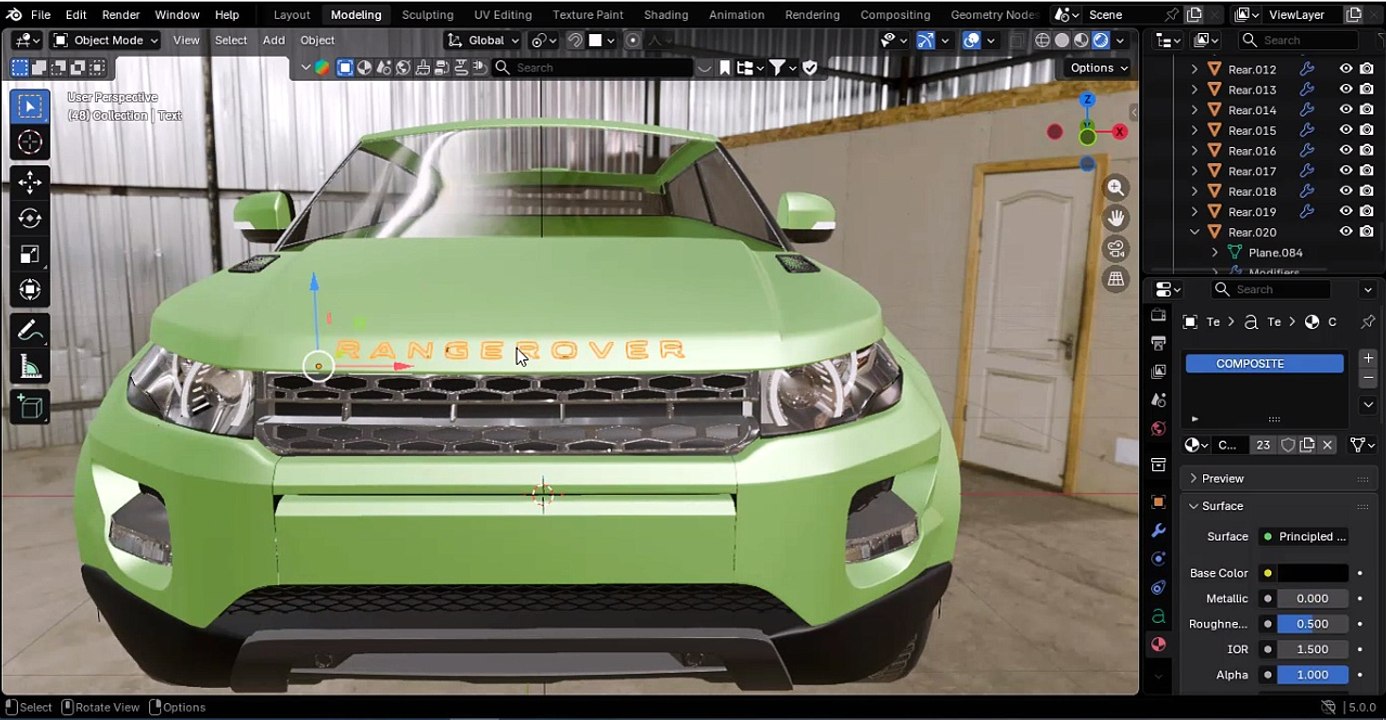This screenshot has width=1386, height=720.
Task: Toggle viewport overlays on or off
Action: tap(971, 40)
